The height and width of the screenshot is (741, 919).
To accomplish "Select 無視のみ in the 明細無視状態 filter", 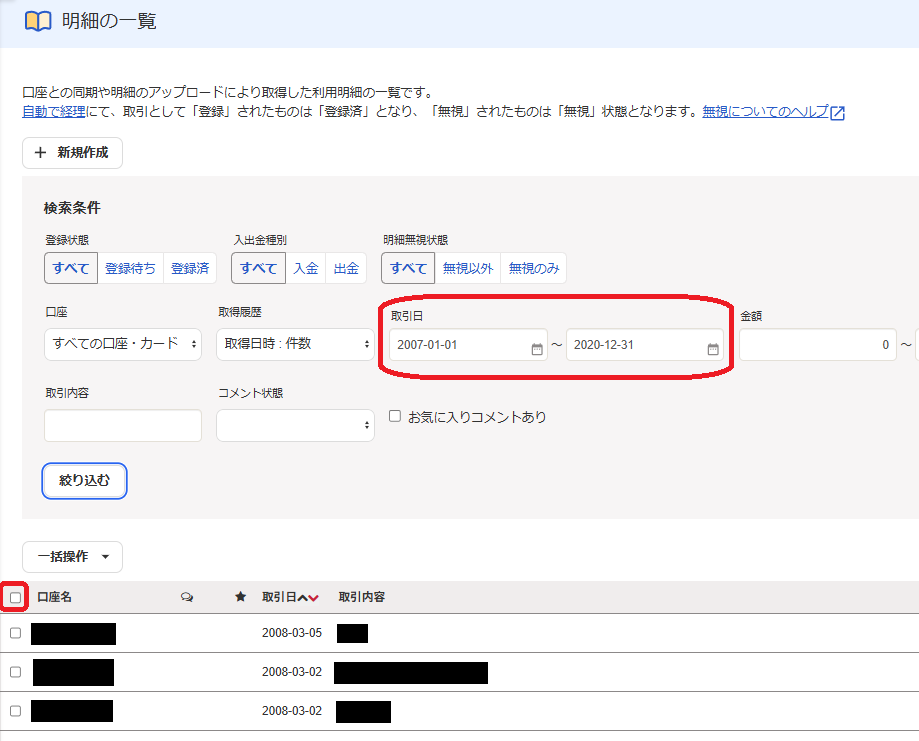I will coord(533,268).
